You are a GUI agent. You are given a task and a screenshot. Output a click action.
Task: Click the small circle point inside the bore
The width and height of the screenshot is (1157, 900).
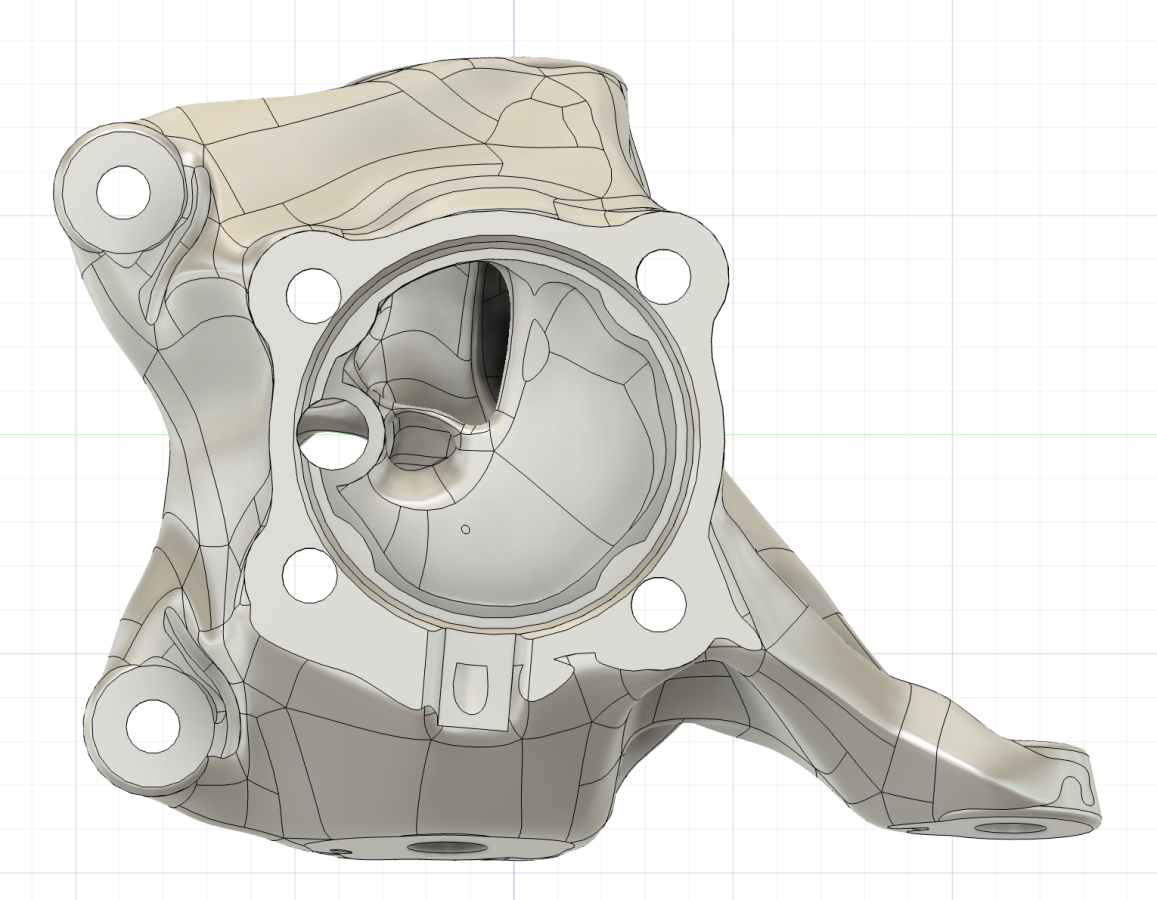pyautogui.click(x=466, y=529)
